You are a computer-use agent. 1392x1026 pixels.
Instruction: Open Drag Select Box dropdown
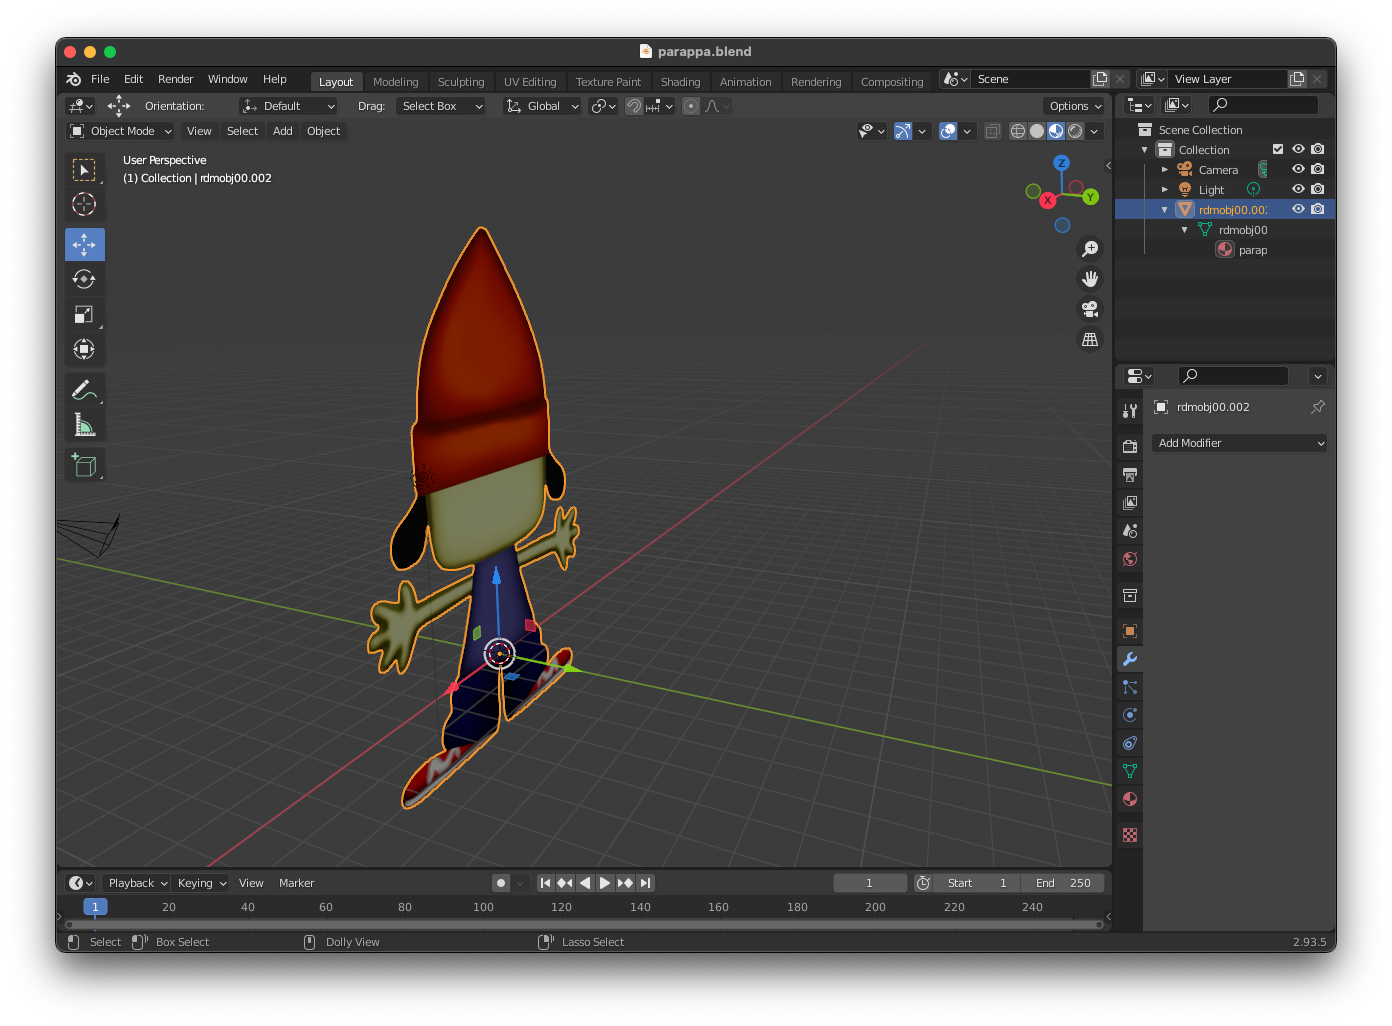pos(441,106)
